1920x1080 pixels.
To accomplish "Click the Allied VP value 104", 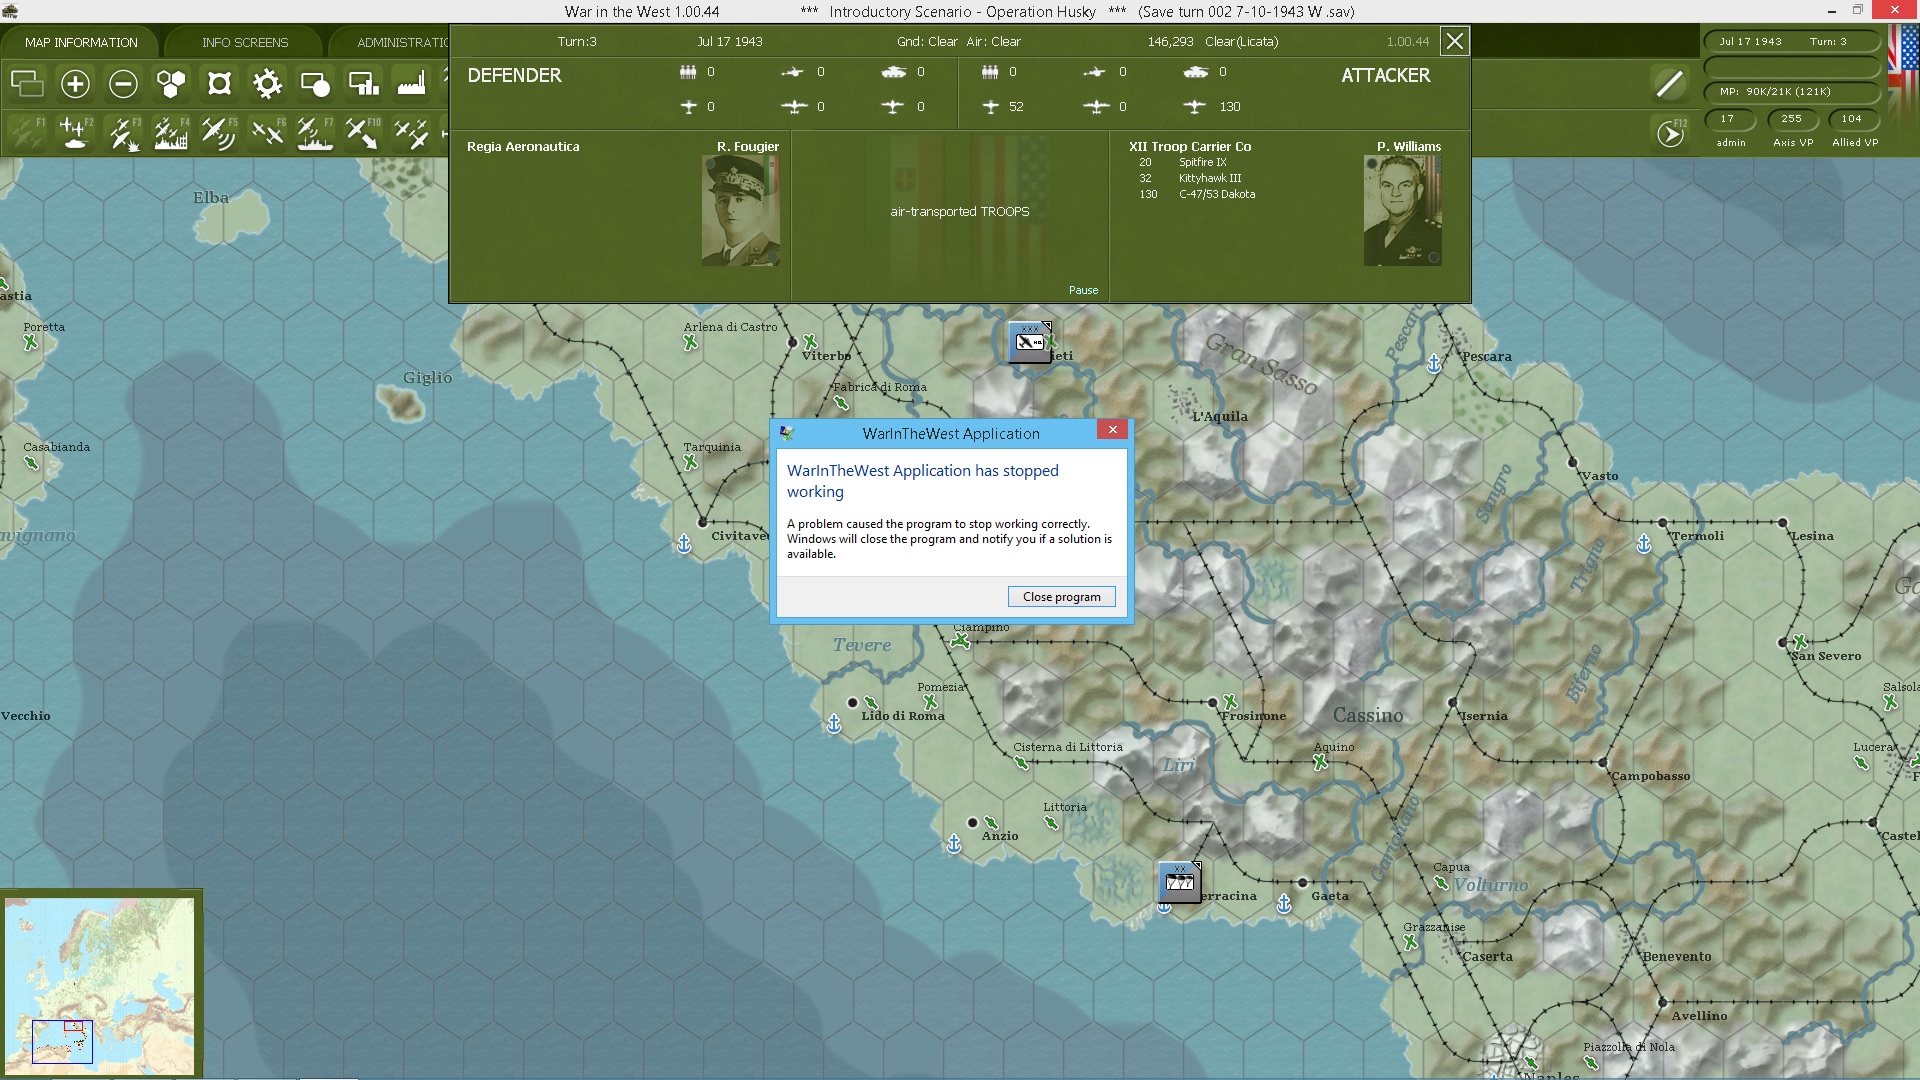I will pyautogui.click(x=1852, y=119).
